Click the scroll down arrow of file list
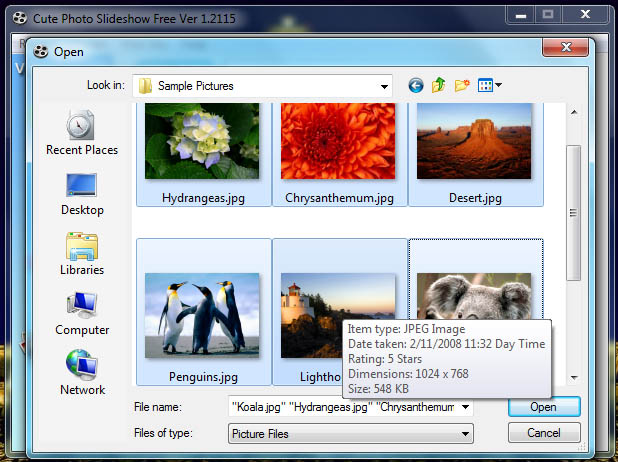 (574, 378)
